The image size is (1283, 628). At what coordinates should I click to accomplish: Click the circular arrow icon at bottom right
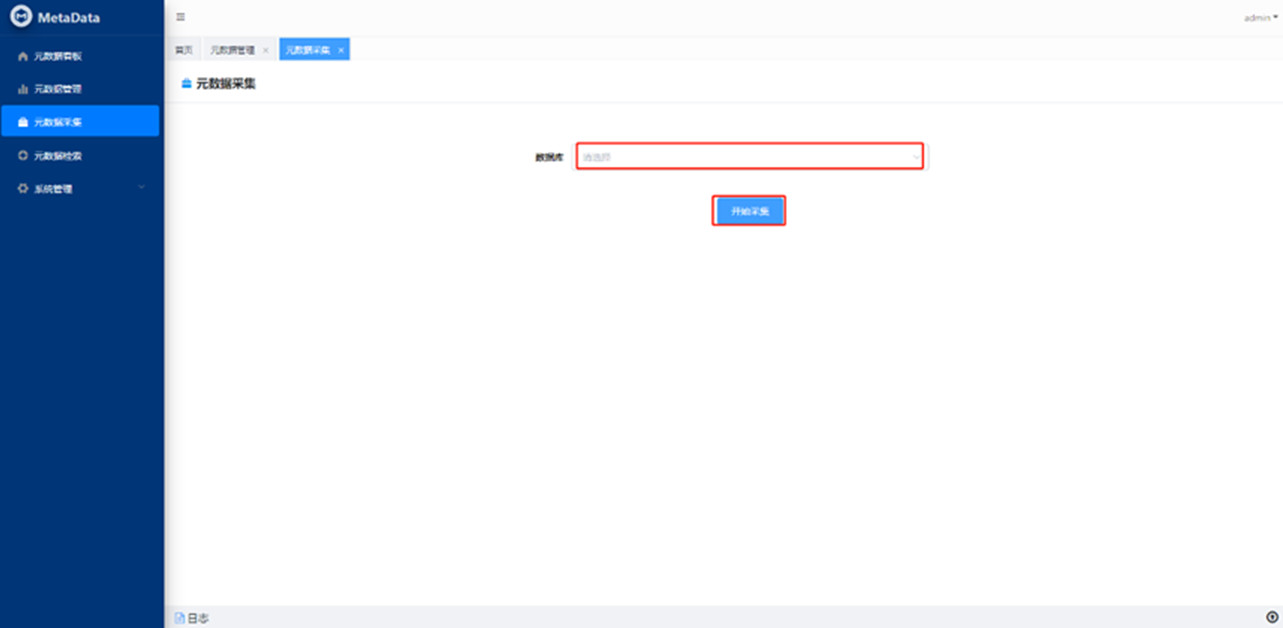(1272, 618)
